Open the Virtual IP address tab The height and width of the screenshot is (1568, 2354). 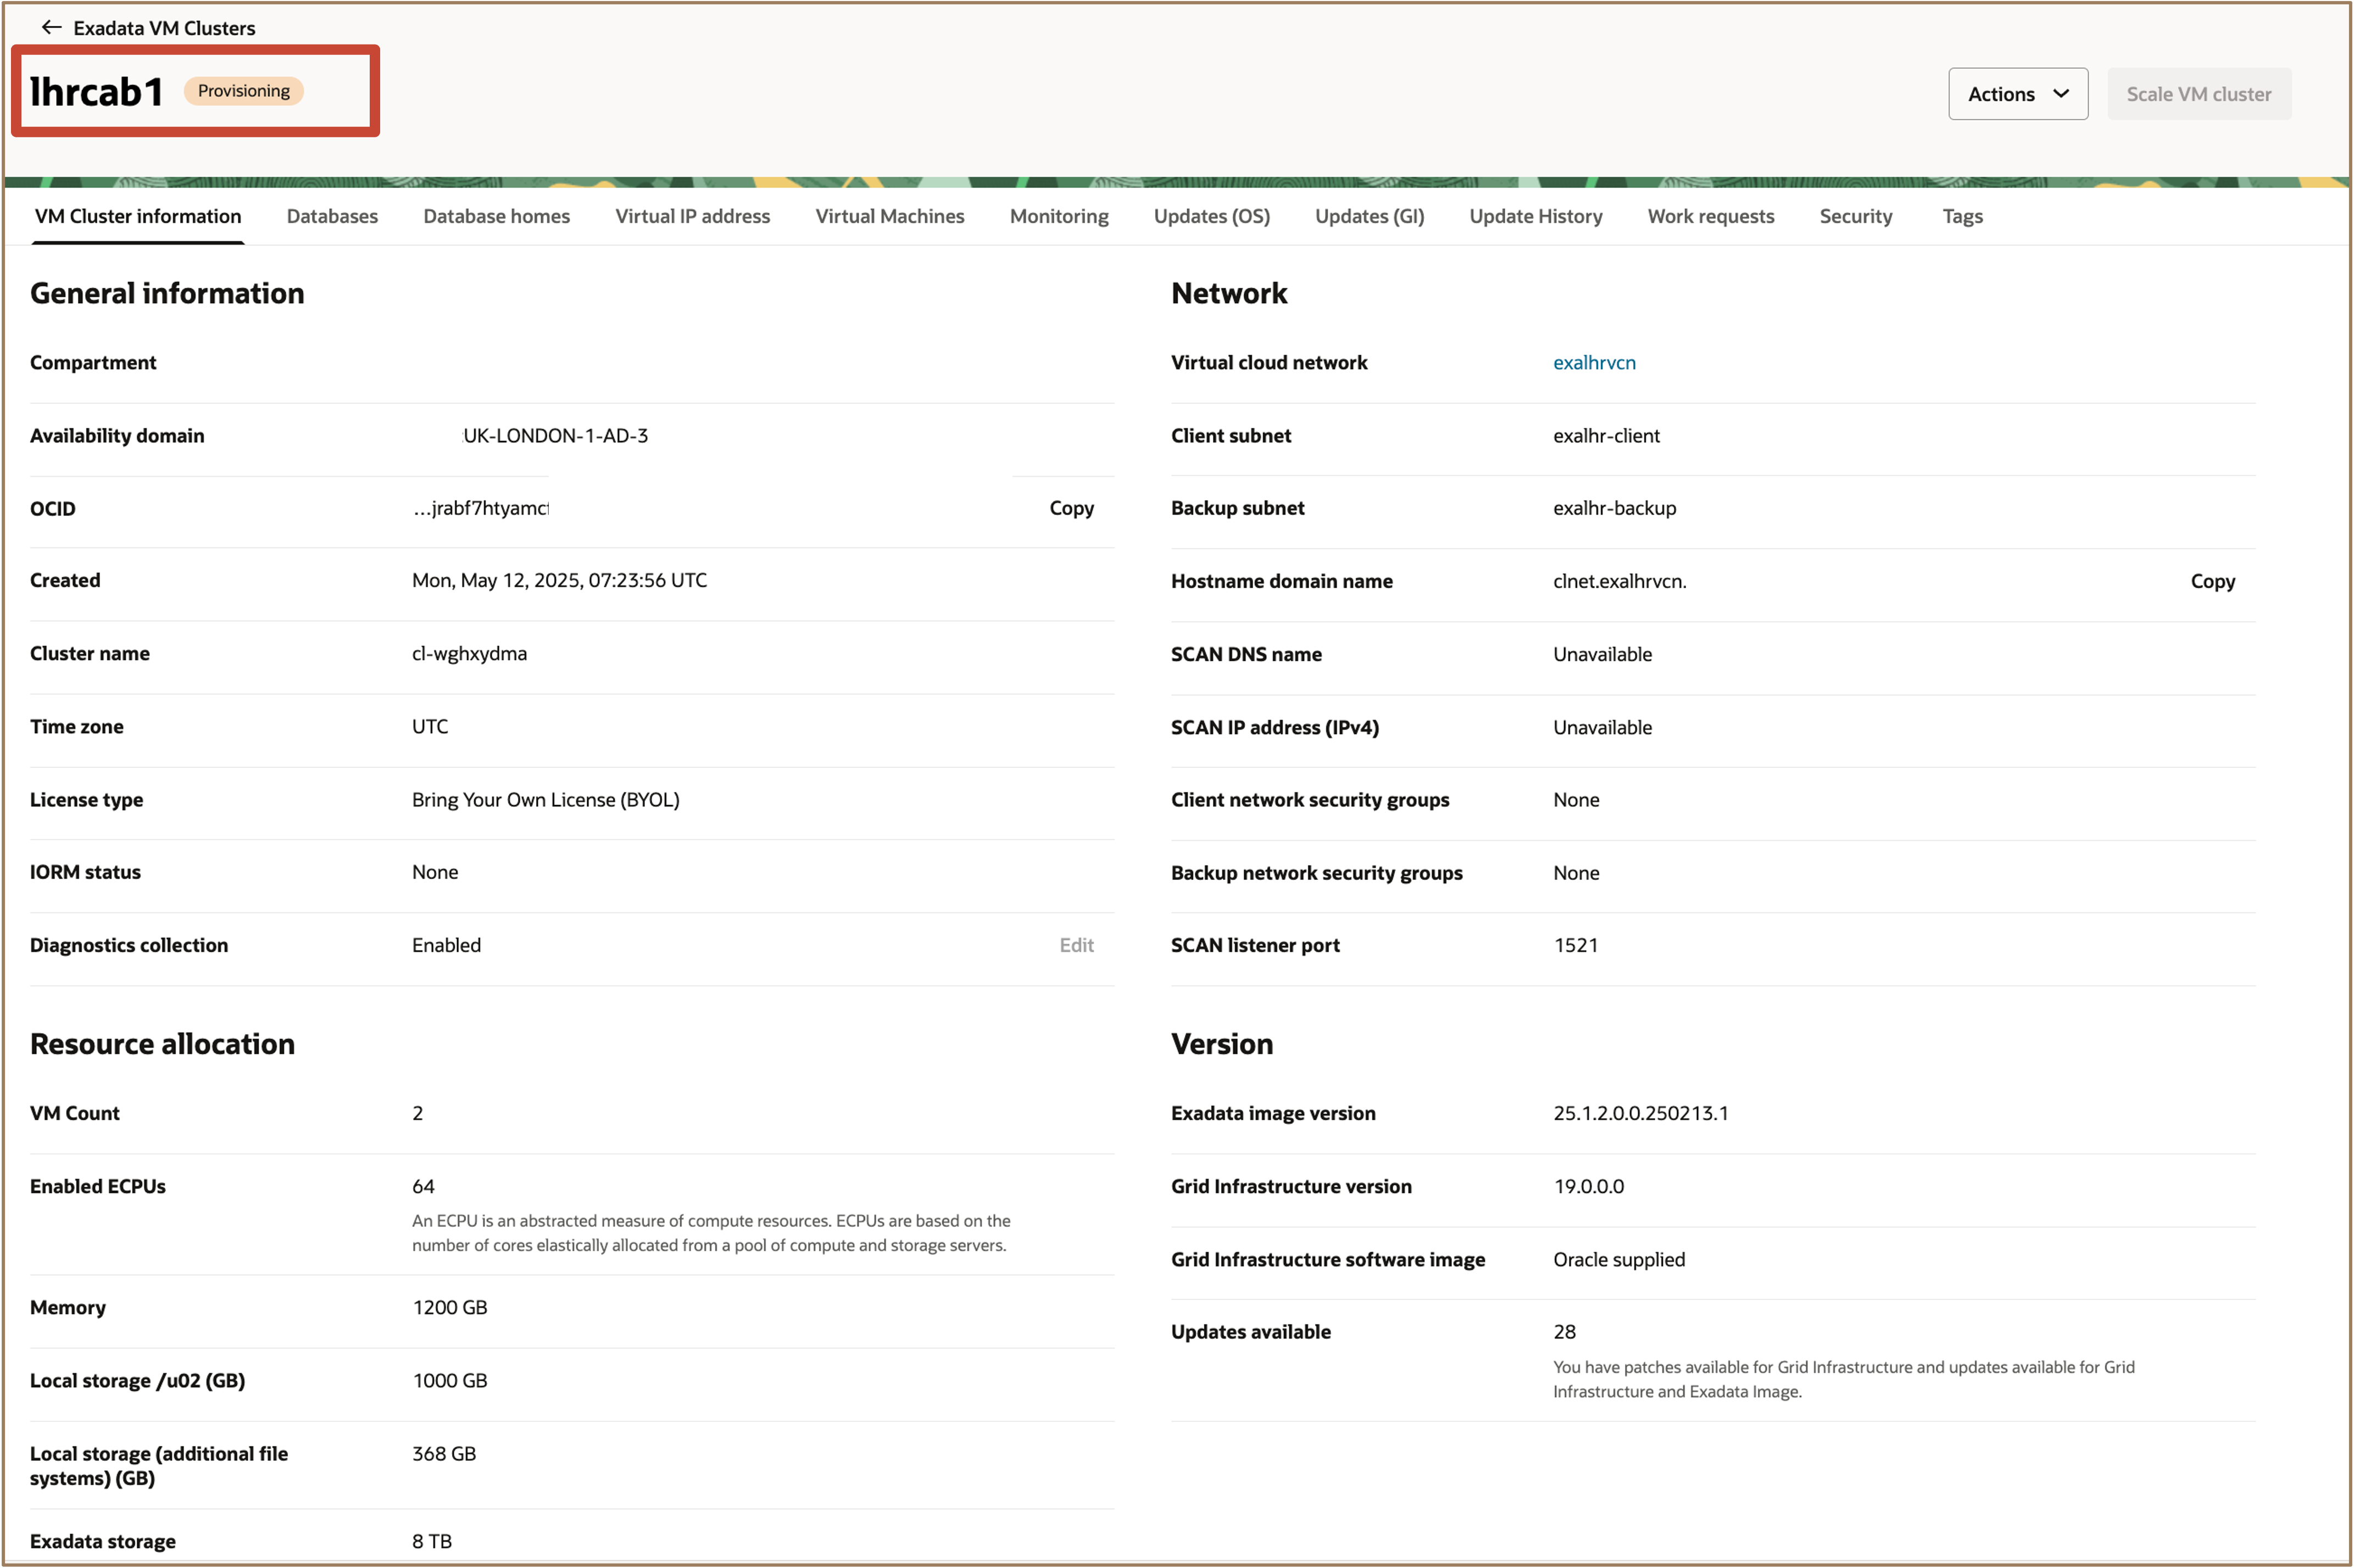coord(692,216)
